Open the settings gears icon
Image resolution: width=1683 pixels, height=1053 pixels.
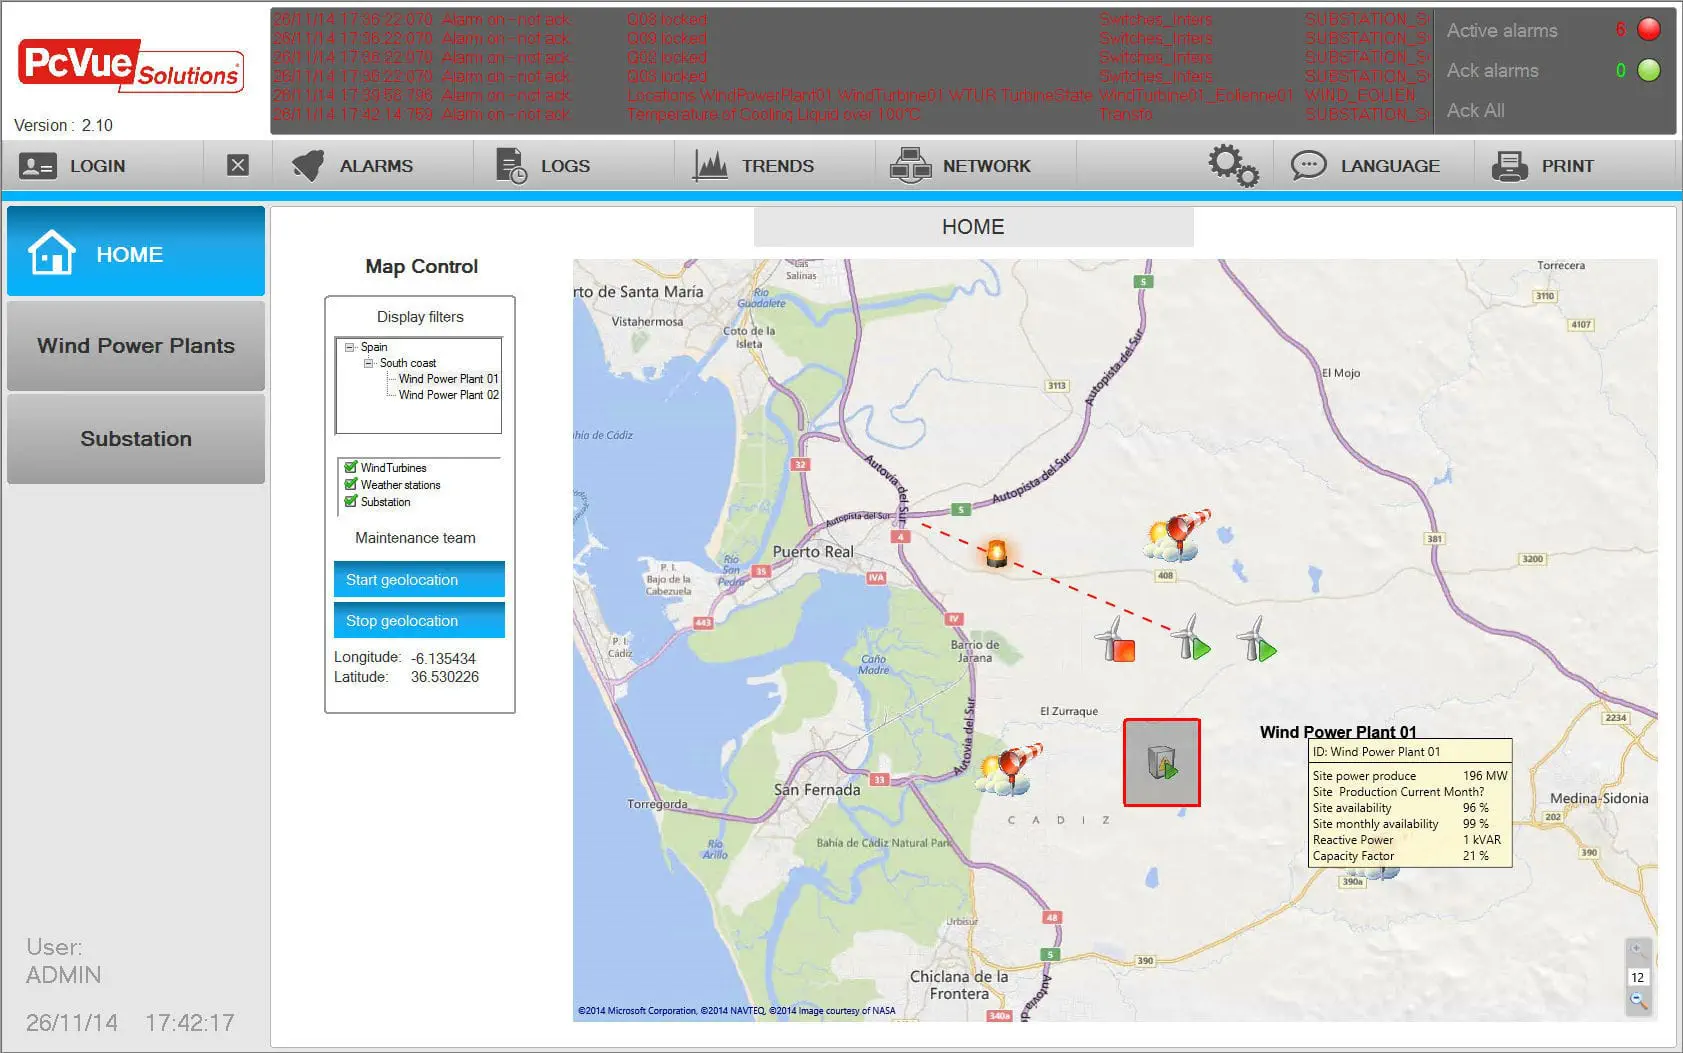click(1232, 166)
